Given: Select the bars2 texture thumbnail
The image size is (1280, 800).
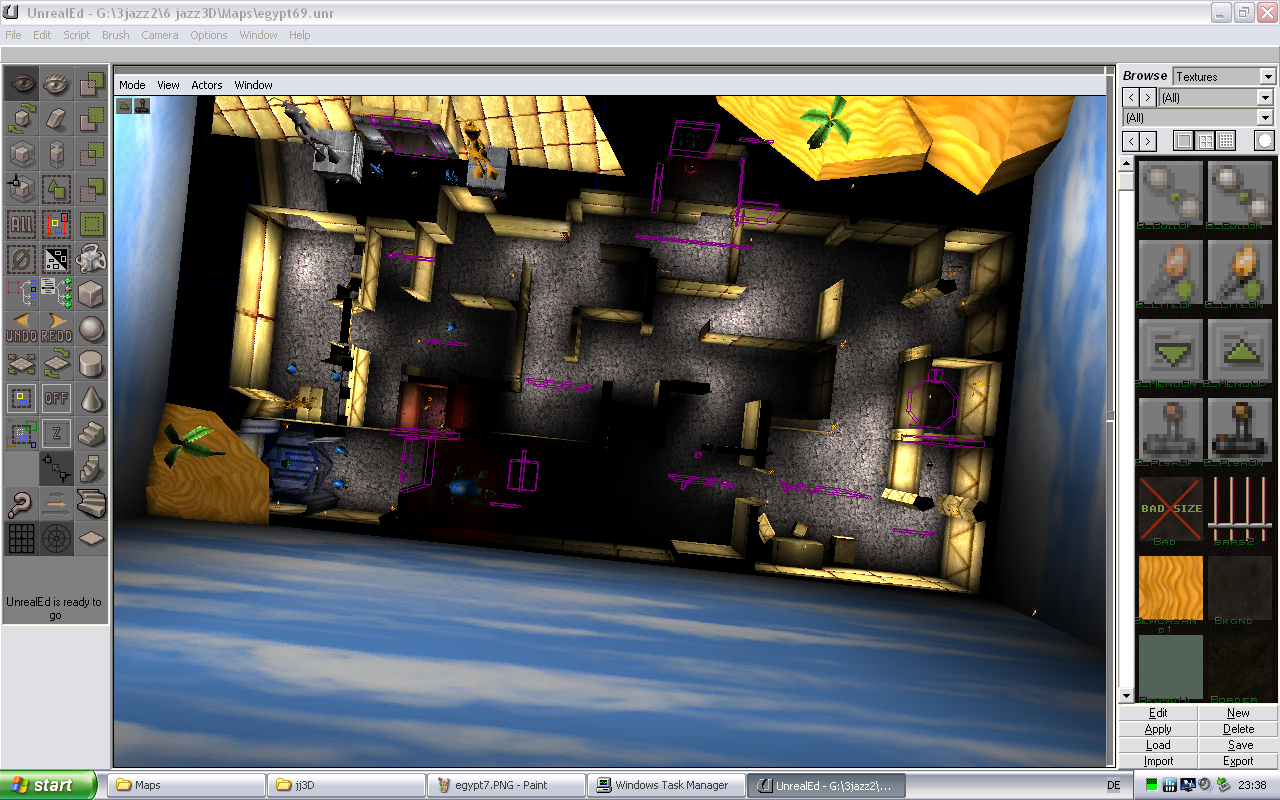Looking at the screenshot, I should [x=1240, y=510].
